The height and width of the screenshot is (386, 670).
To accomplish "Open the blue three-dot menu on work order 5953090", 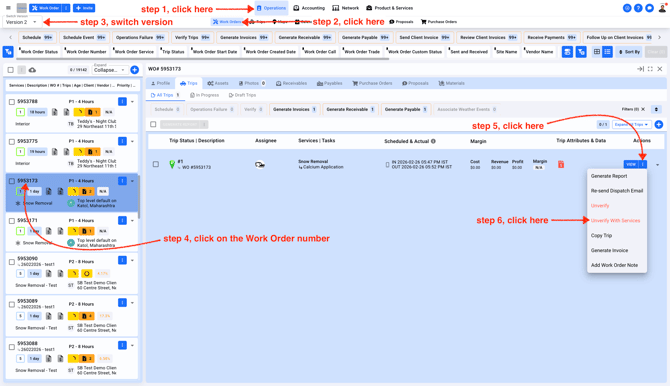I will tap(122, 260).
